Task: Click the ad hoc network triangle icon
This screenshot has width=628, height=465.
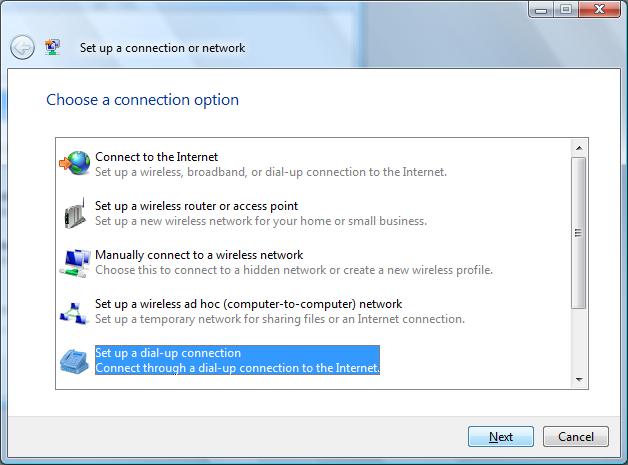Action: 73,313
